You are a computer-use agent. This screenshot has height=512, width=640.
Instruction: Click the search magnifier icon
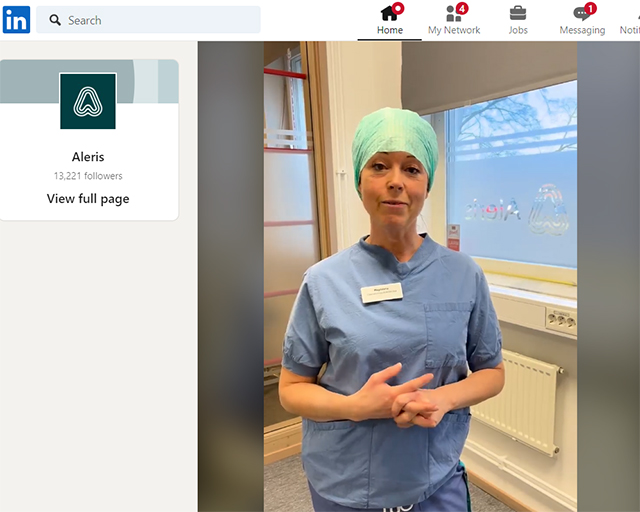(55, 20)
